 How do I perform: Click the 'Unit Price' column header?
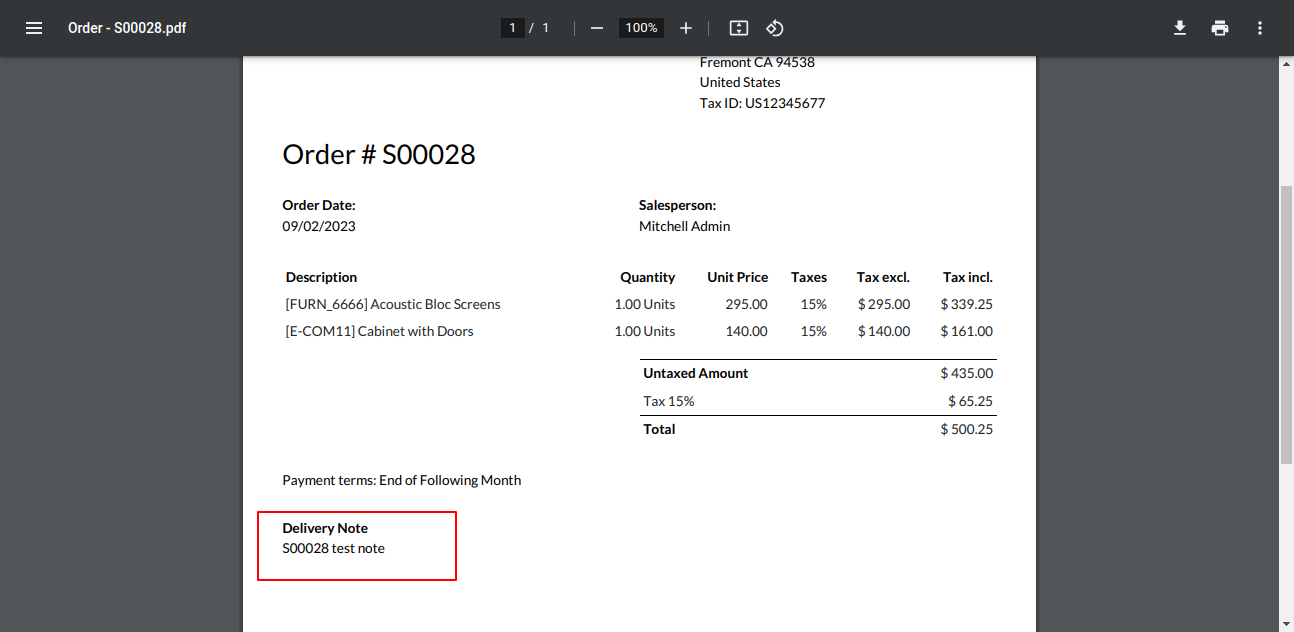click(738, 277)
